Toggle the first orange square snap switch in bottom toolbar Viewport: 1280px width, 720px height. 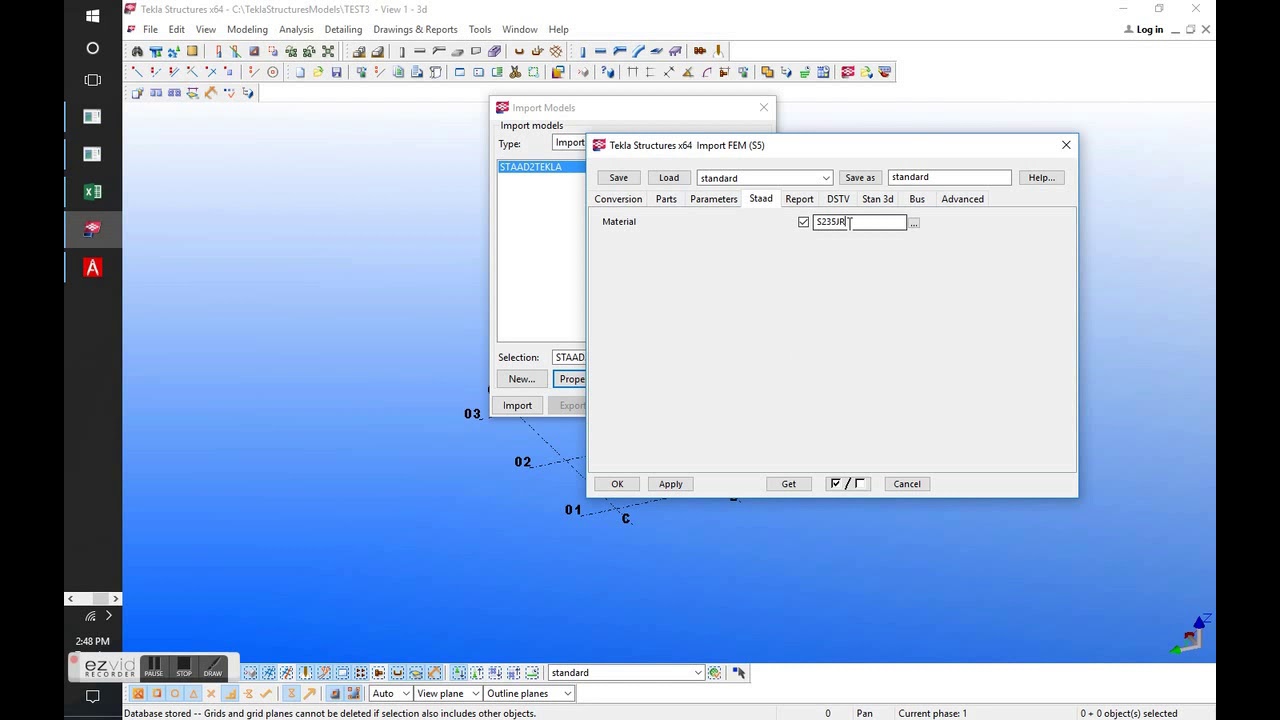[x=138, y=693]
